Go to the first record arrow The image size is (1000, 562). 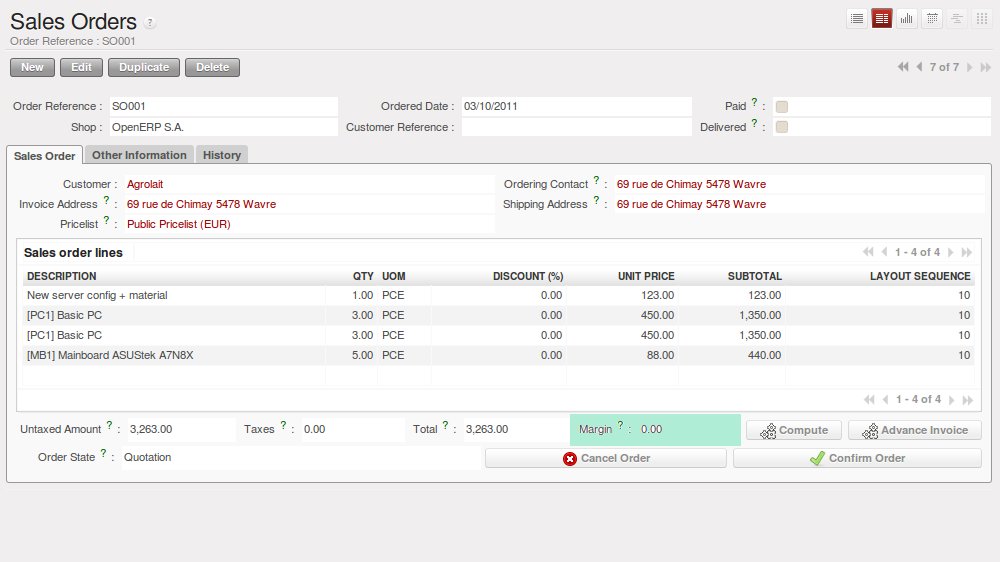(x=903, y=67)
